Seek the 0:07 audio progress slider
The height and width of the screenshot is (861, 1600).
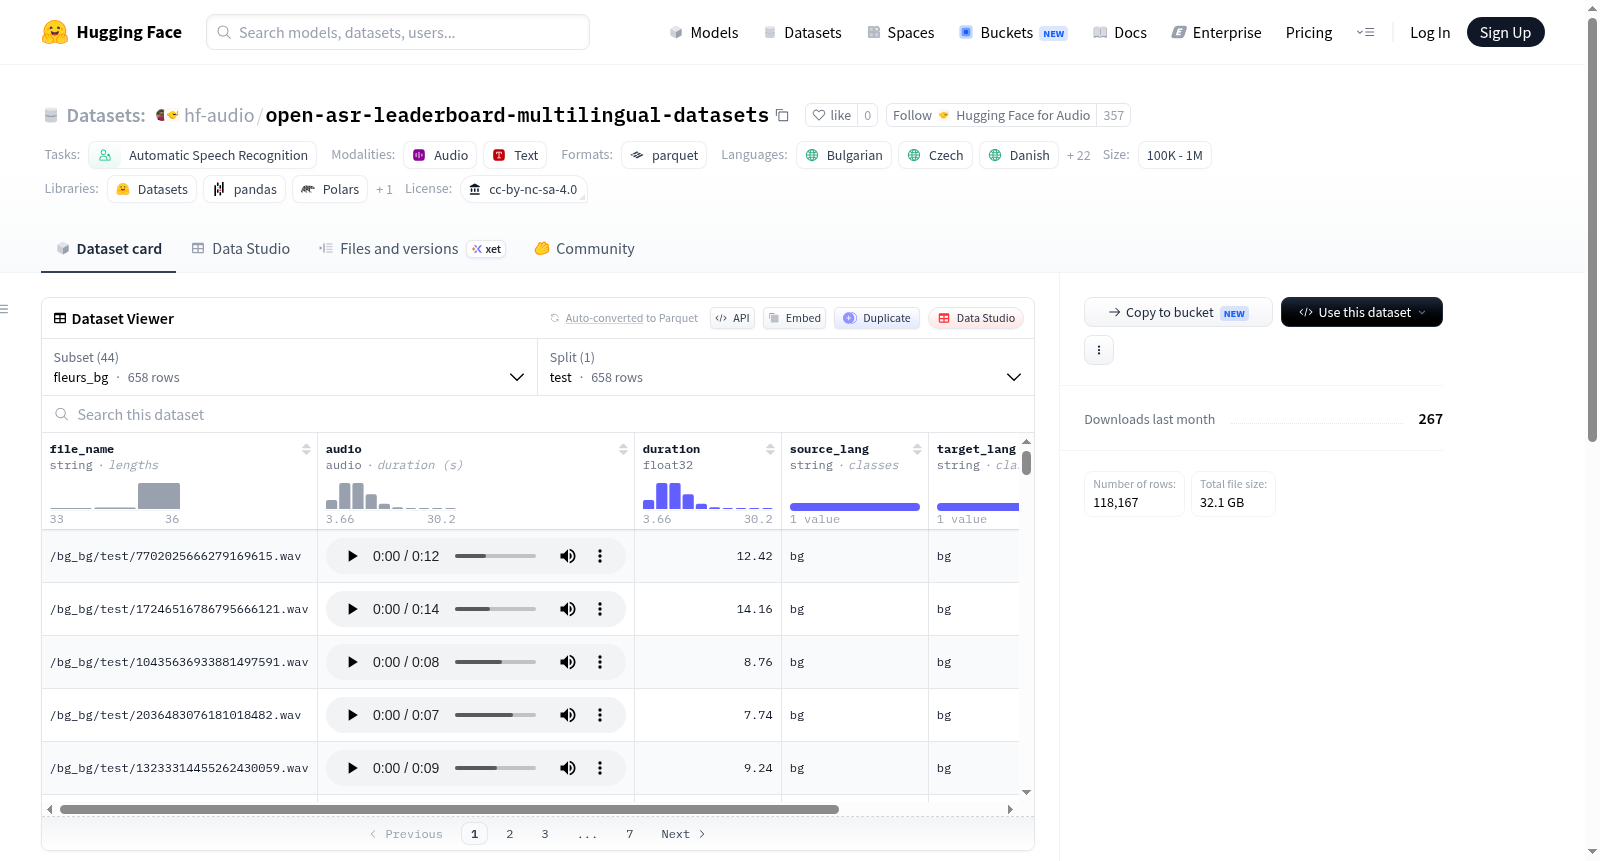(495, 715)
